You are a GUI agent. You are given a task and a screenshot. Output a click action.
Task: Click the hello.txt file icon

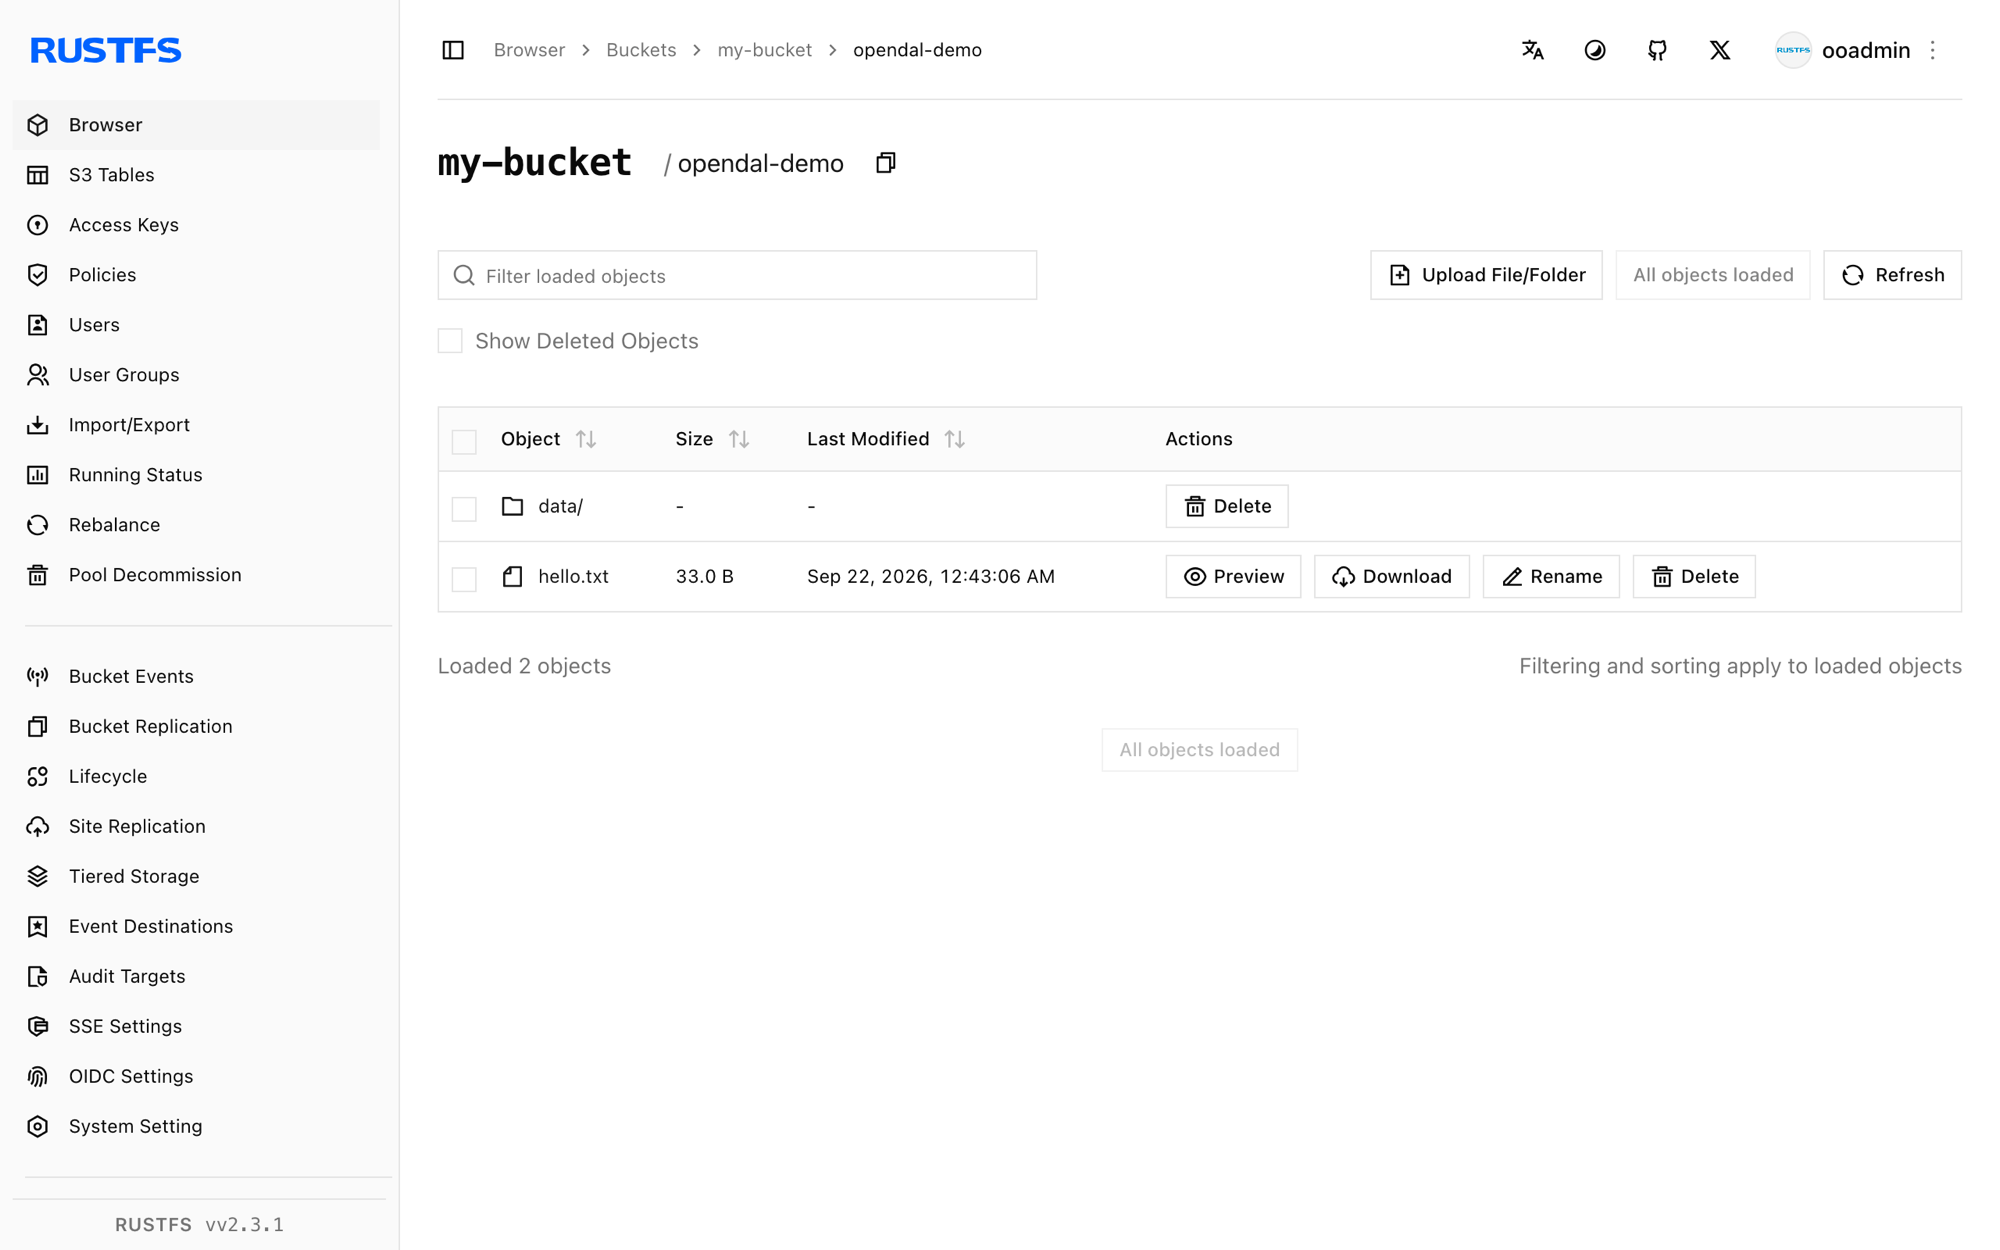[x=512, y=576]
